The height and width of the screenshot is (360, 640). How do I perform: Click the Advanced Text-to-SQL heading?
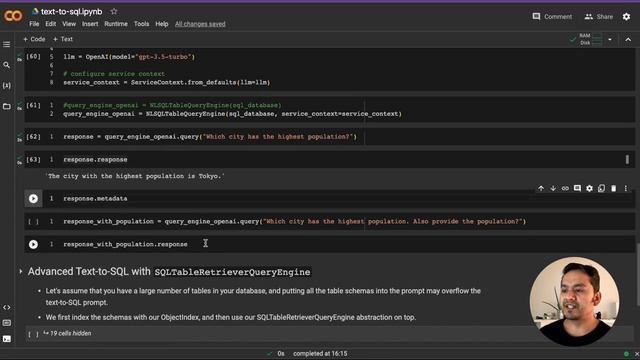pyautogui.click(x=169, y=272)
